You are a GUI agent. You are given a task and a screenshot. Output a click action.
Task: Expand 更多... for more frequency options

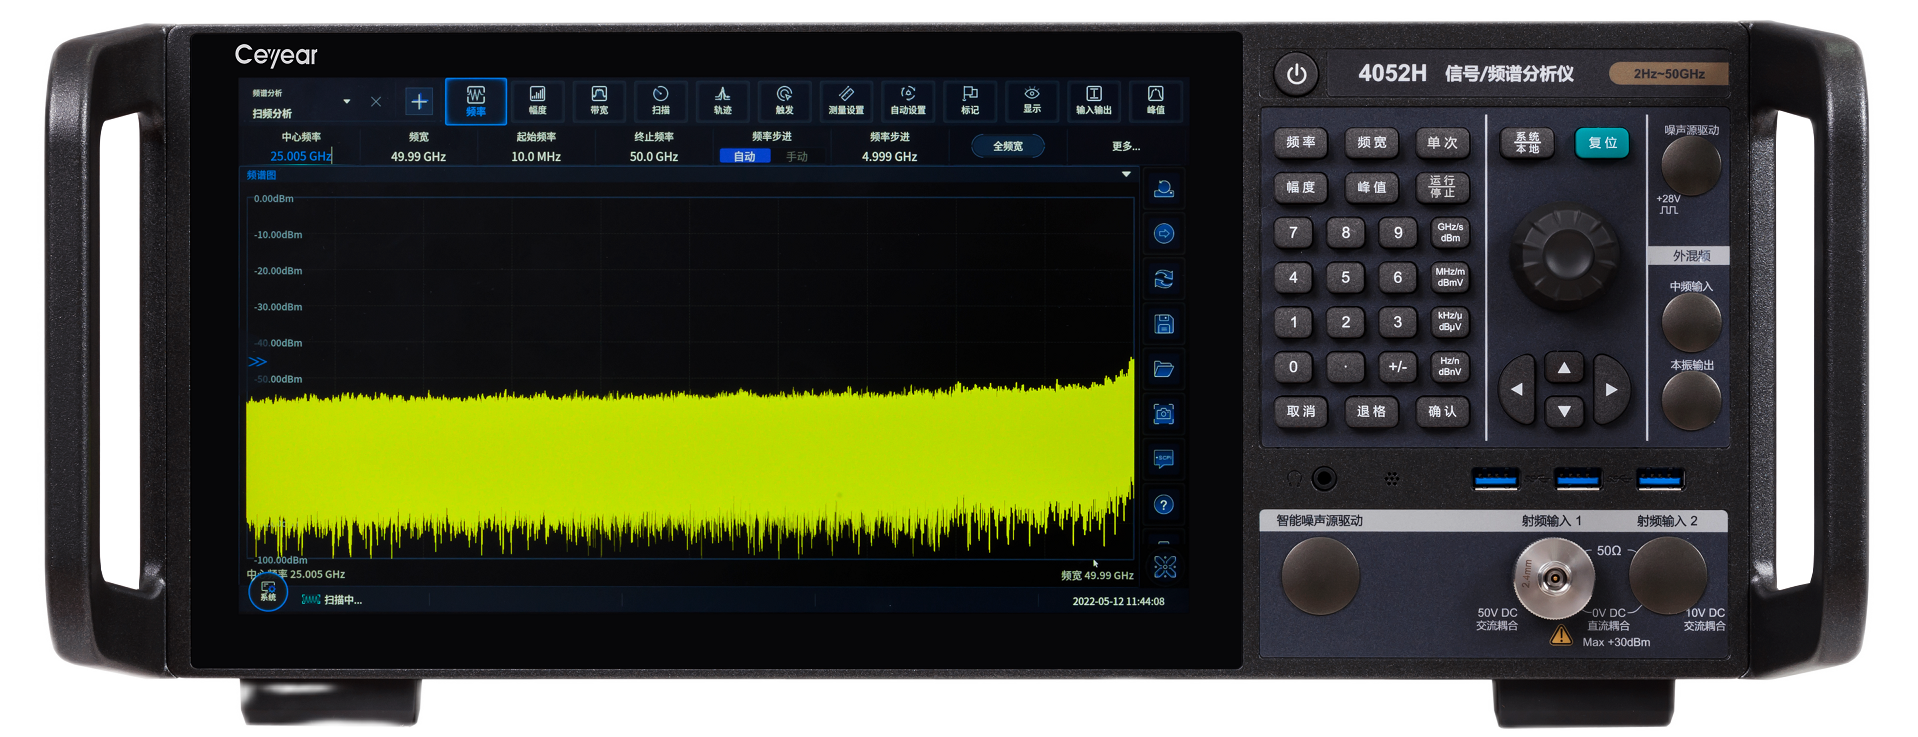1125,147
